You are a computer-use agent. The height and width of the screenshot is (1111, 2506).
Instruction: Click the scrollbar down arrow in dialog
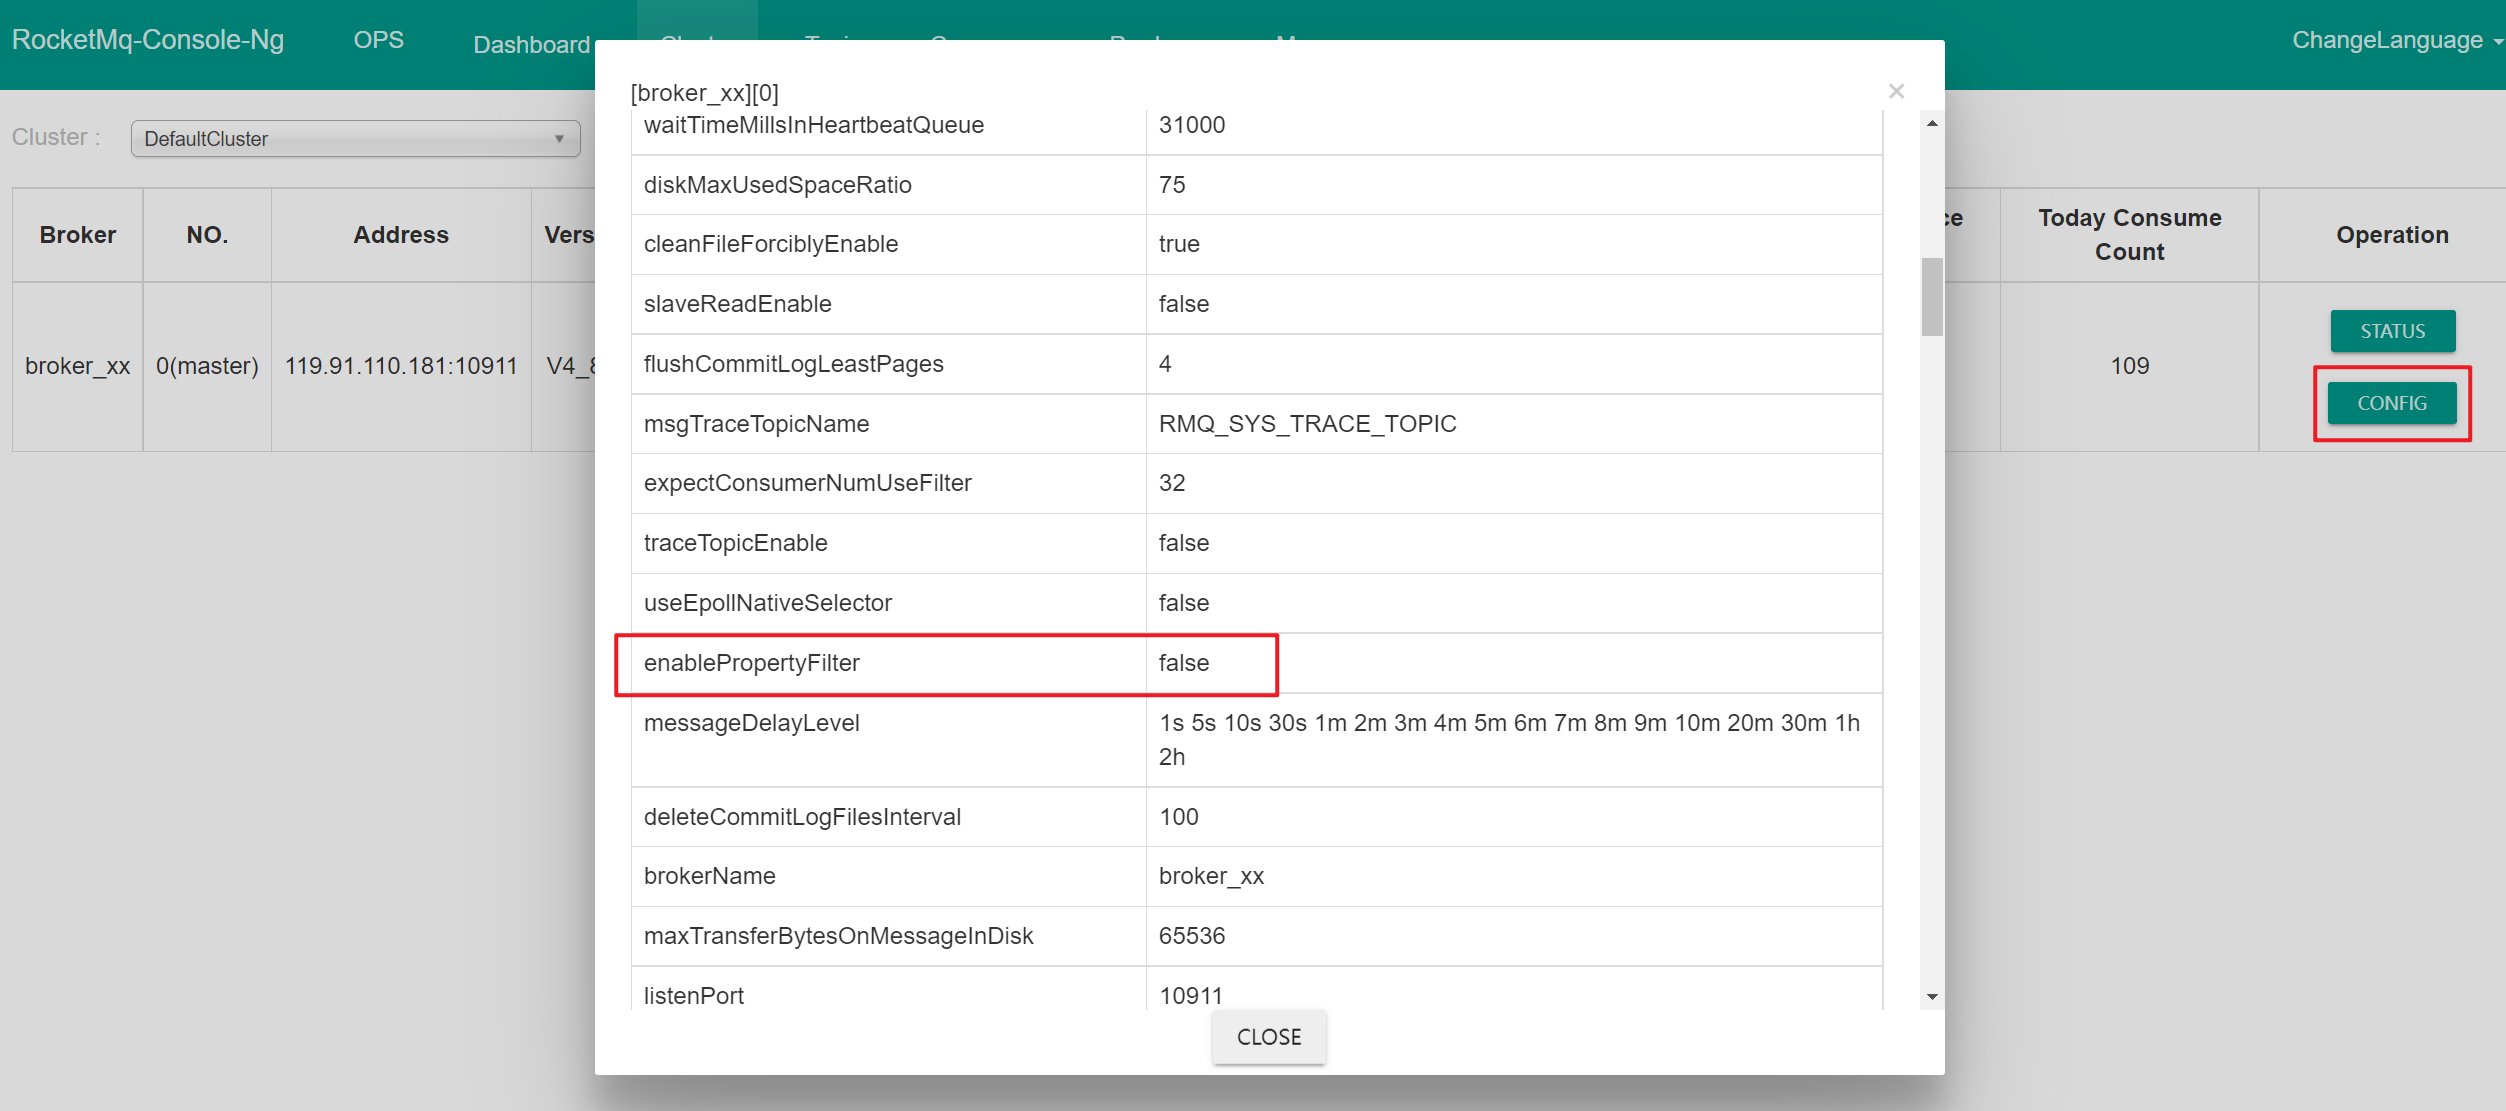click(1932, 996)
